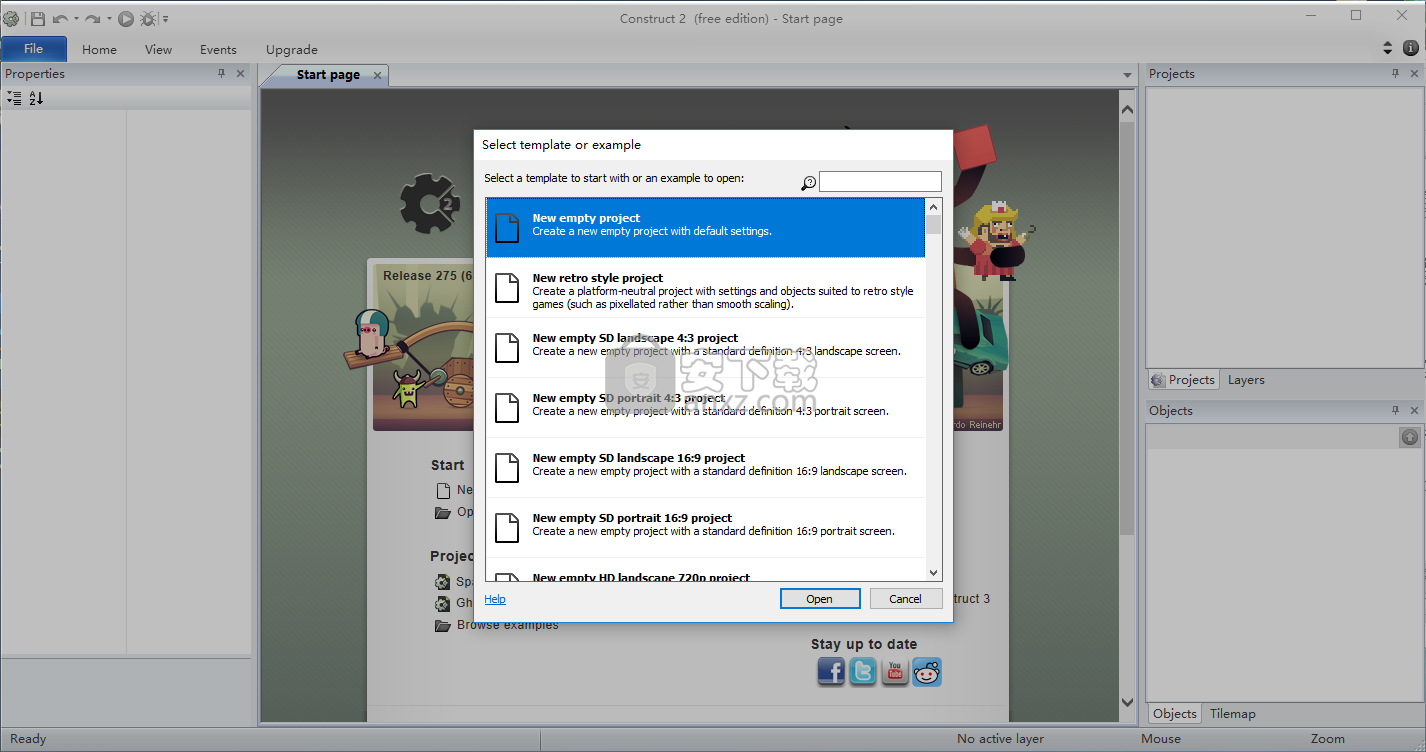The height and width of the screenshot is (752, 1426).
Task: Click the About info icon in ribbon
Action: (x=1410, y=48)
